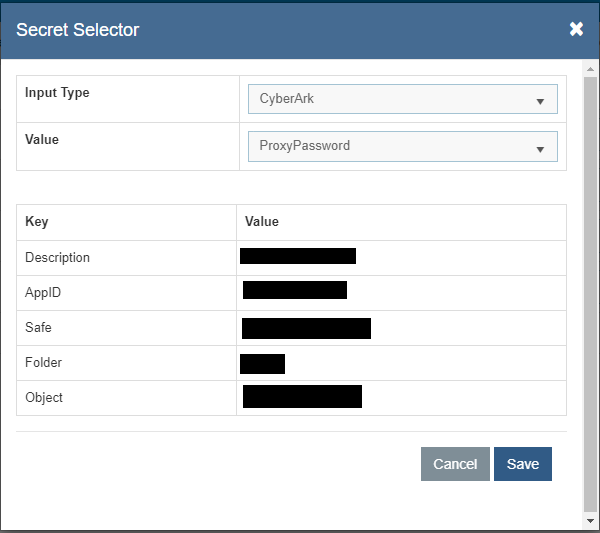
Task: Save the secret selection
Action: pos(522,464)
